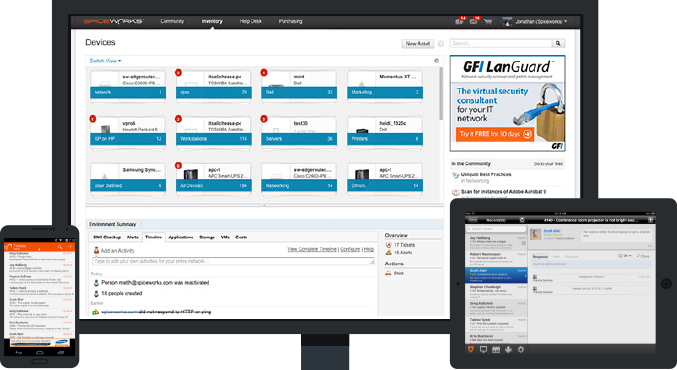Open the Help Desk menu
Image resolution: width=677 pixels, height=370 pixels.
tap(251, 21)
